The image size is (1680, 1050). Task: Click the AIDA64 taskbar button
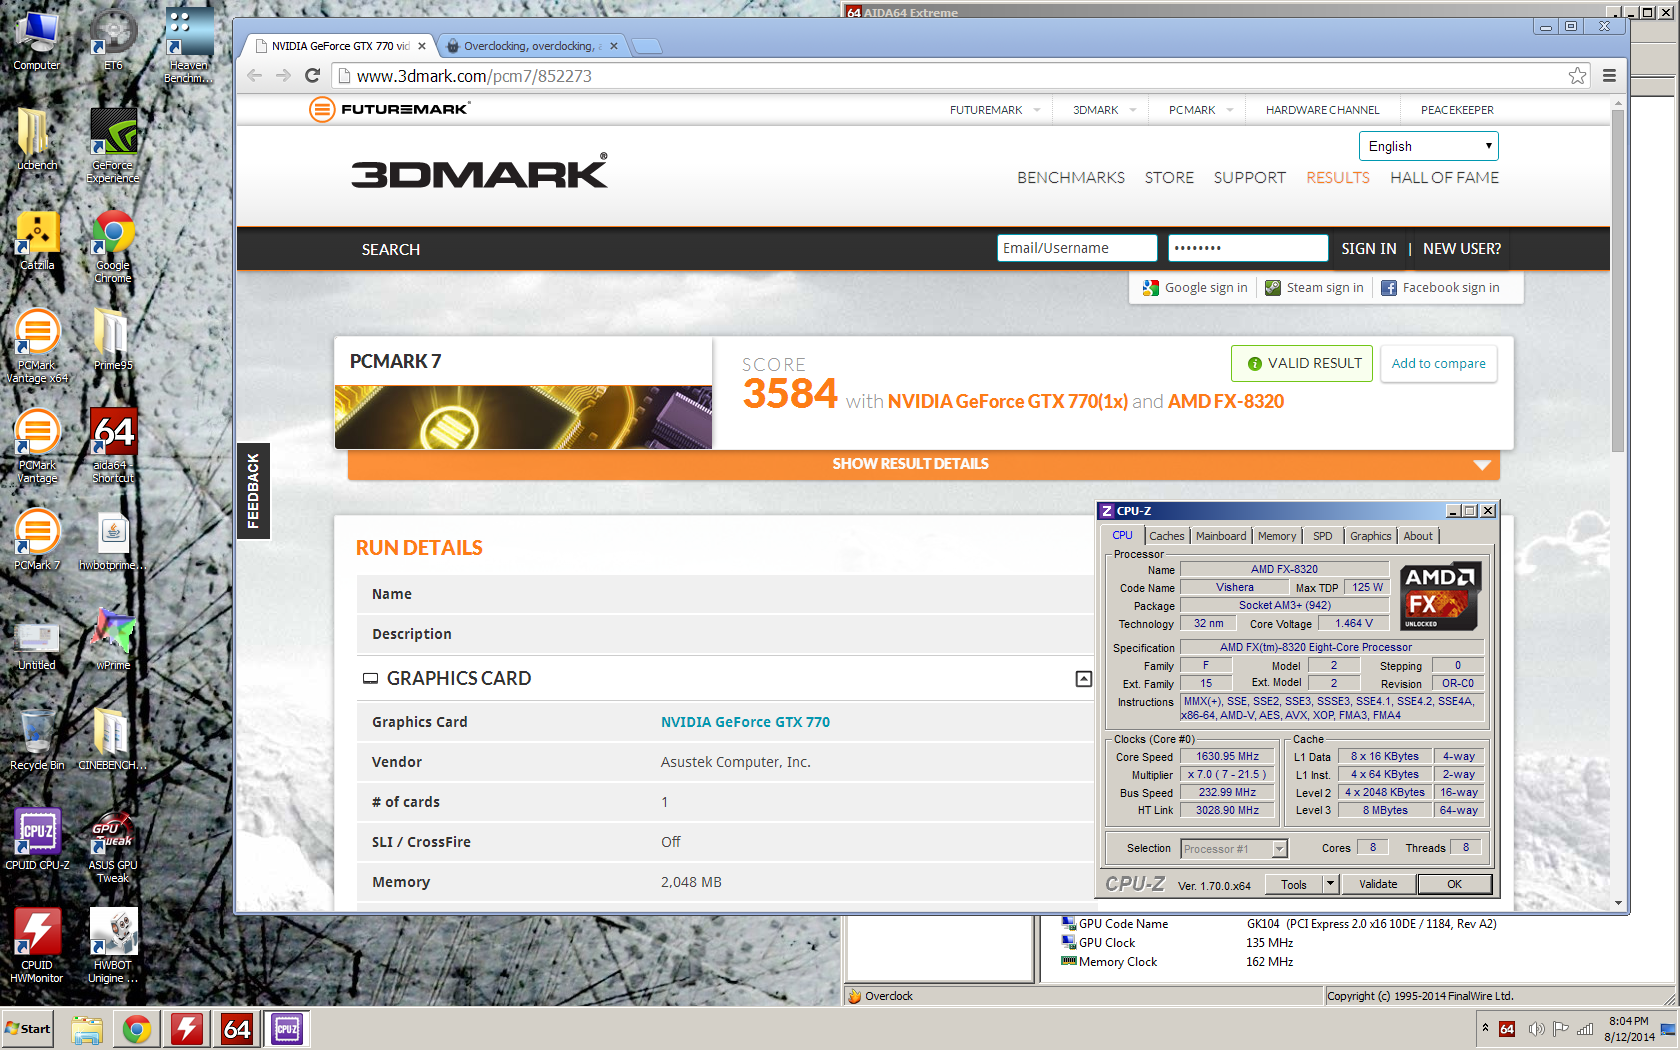point(237,1029)
